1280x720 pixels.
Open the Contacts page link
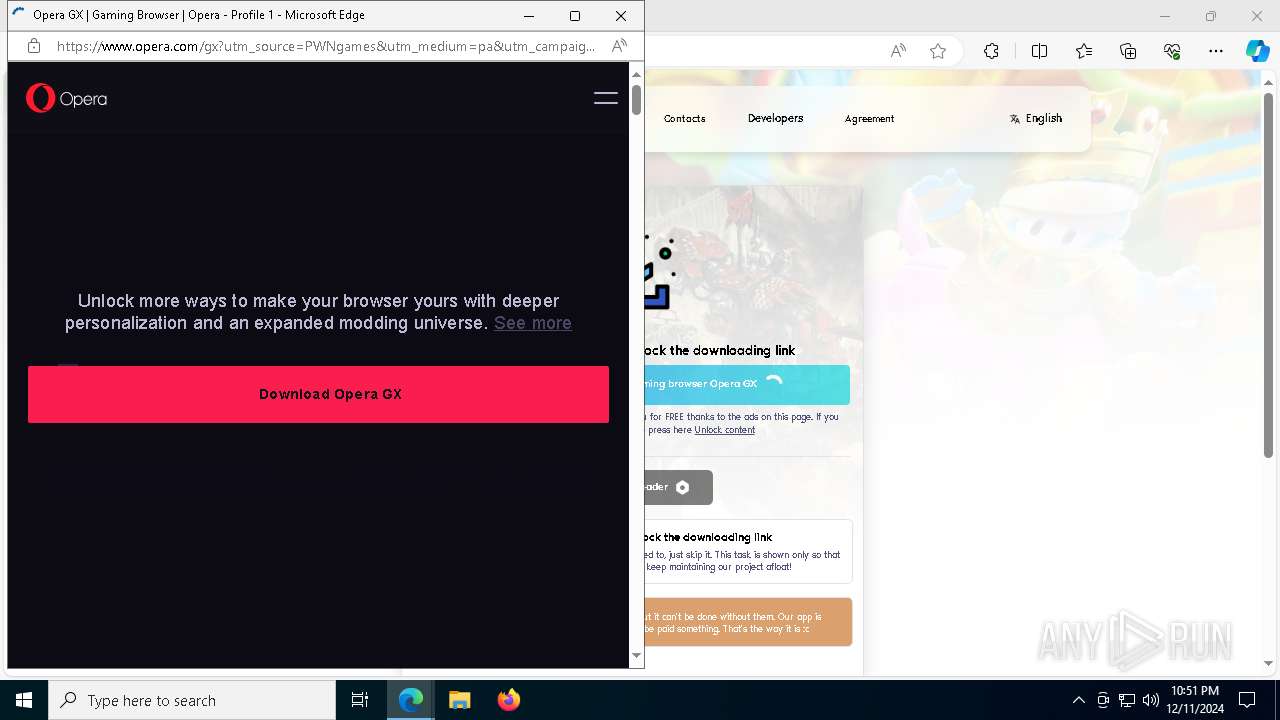684,118
